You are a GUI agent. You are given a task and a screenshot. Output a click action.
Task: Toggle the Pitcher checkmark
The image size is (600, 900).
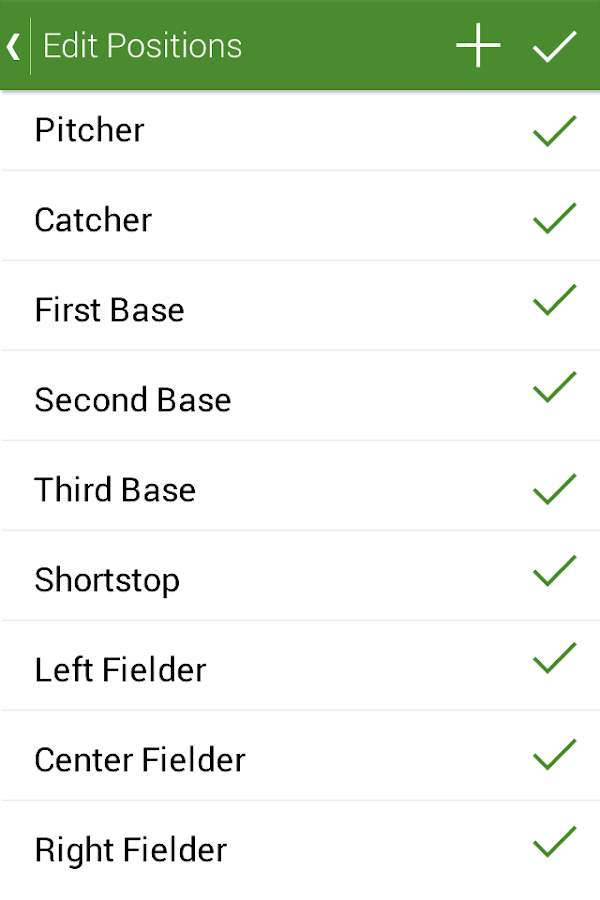pyautogui.click(x=555, y=131)
